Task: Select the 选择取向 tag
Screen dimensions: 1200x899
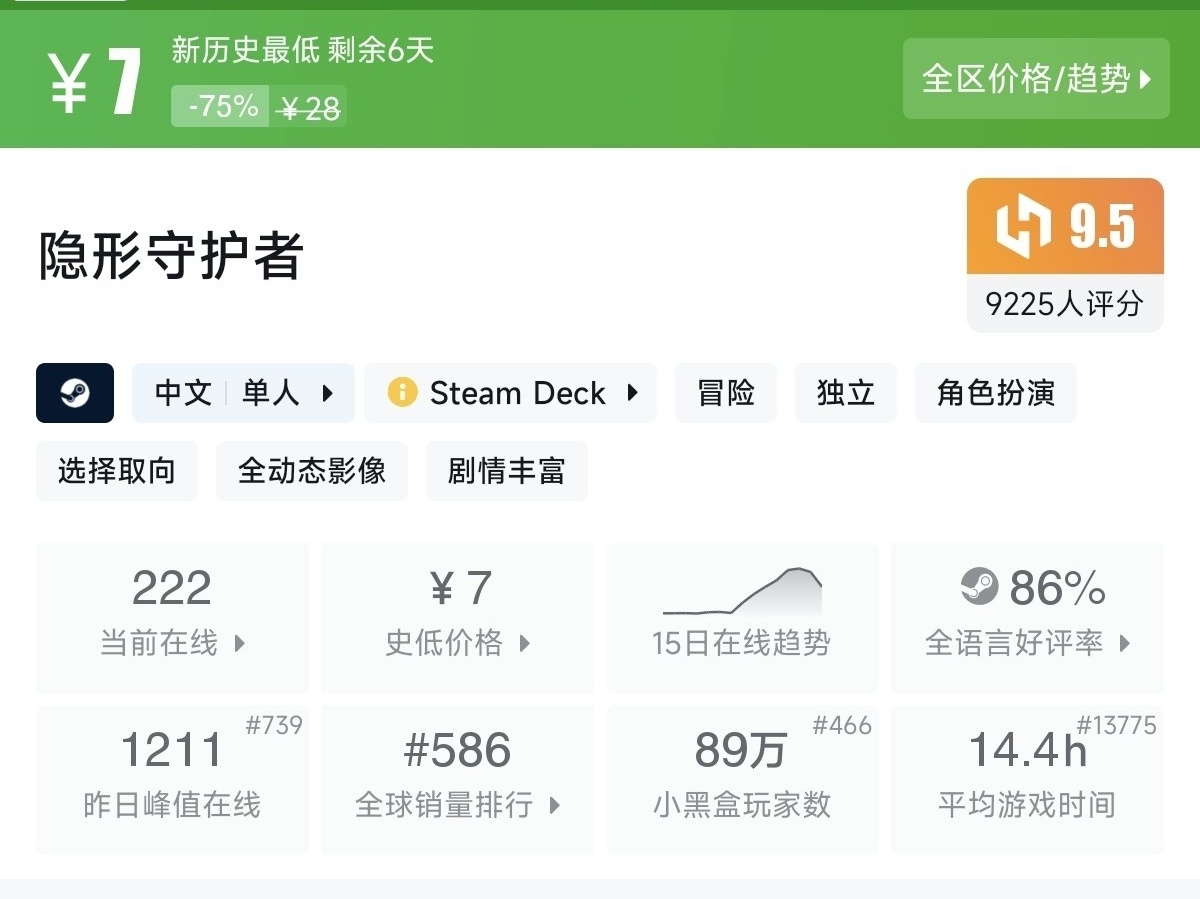Action: [x=117, y=471]
